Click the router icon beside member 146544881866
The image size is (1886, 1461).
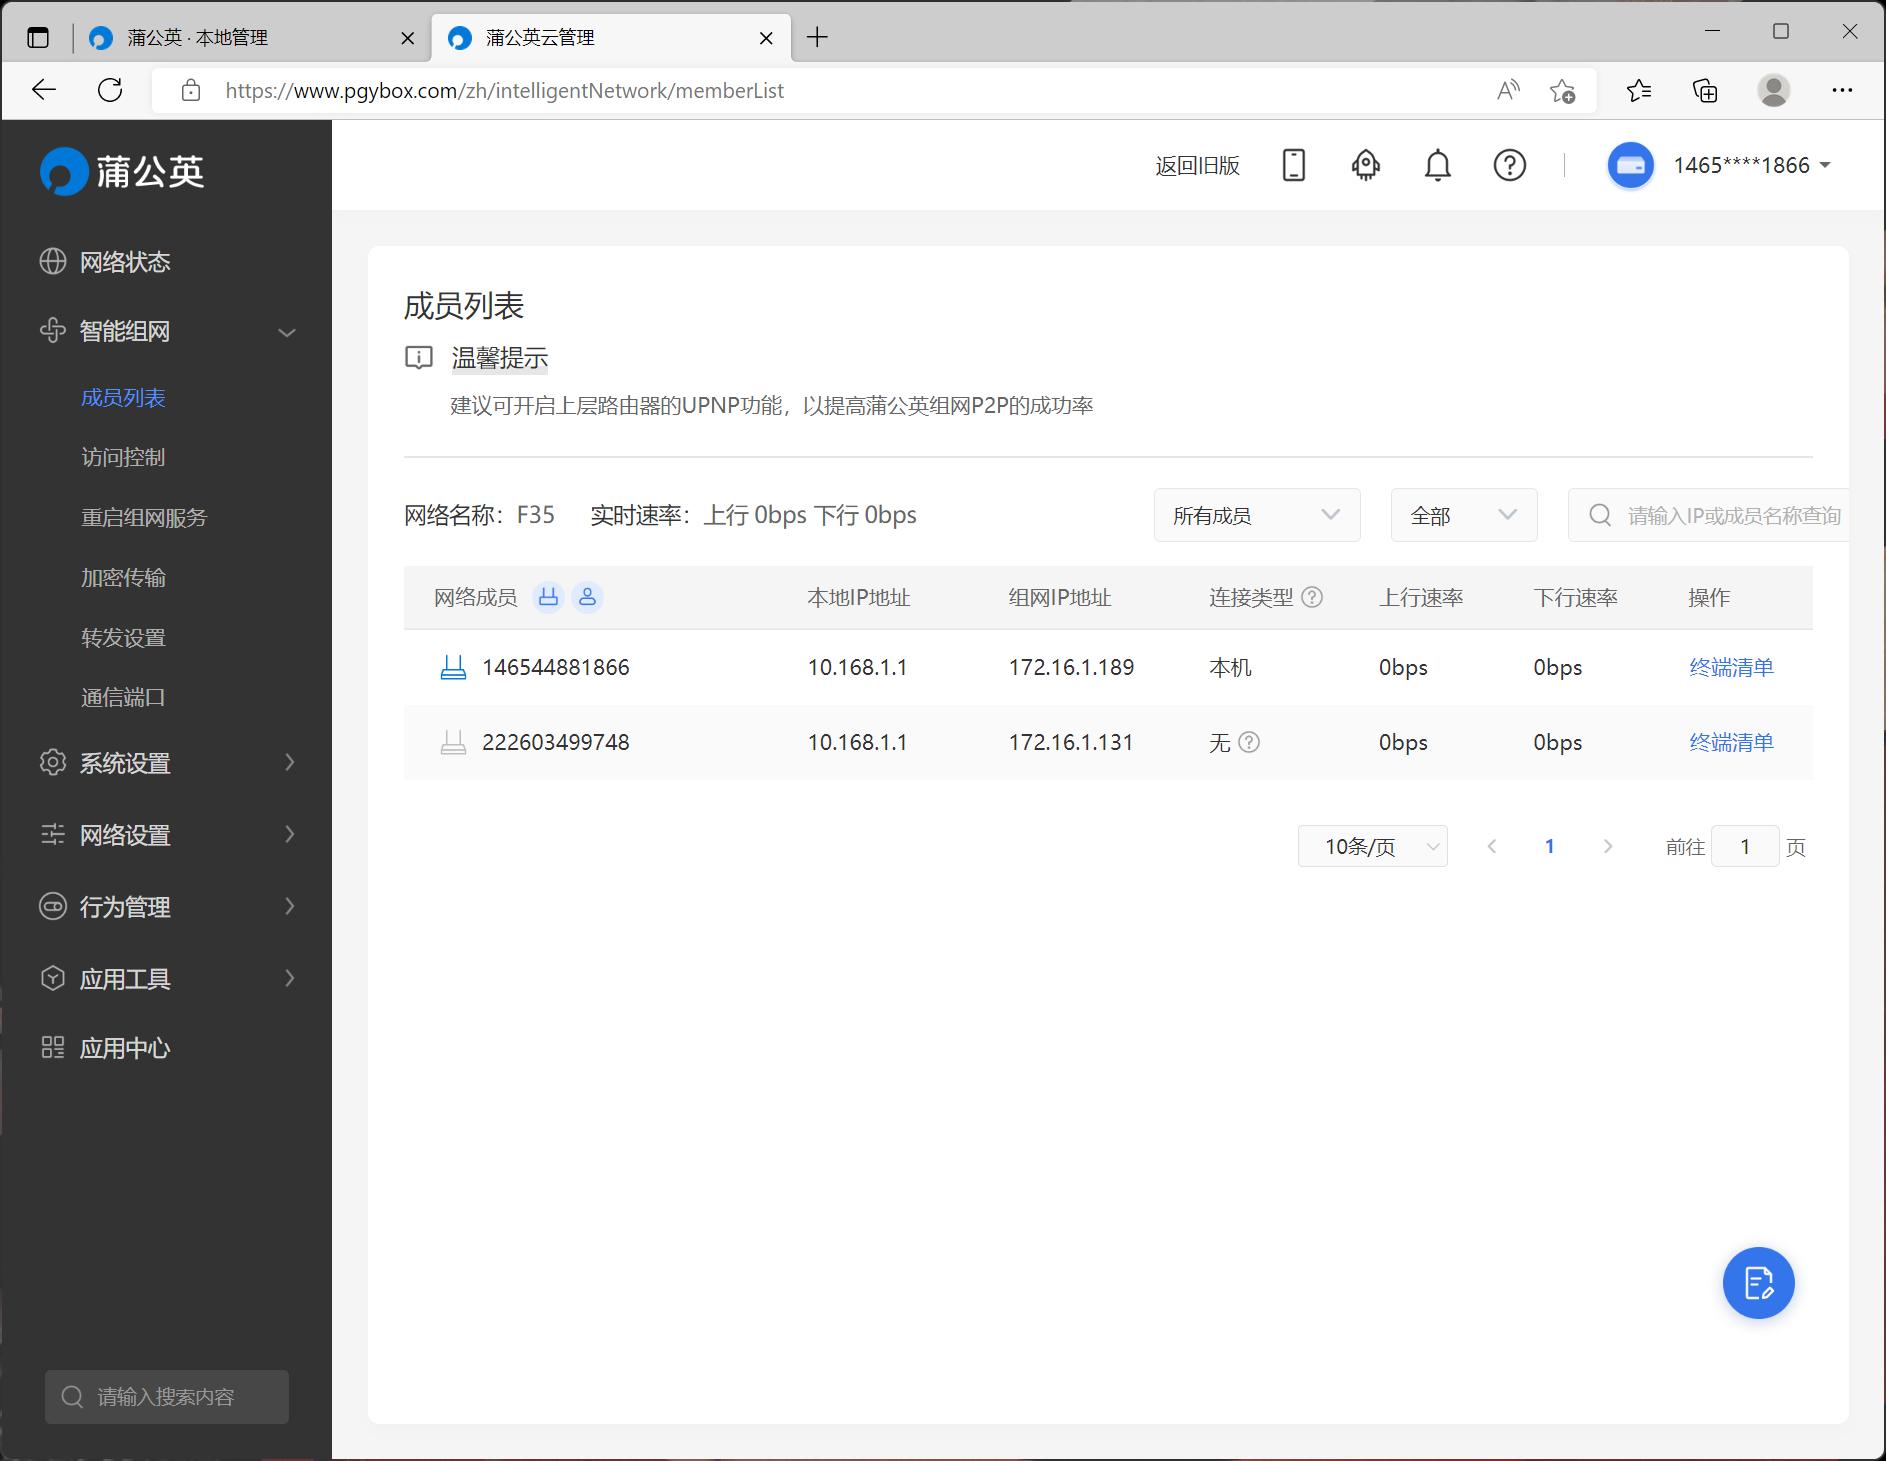453,666
